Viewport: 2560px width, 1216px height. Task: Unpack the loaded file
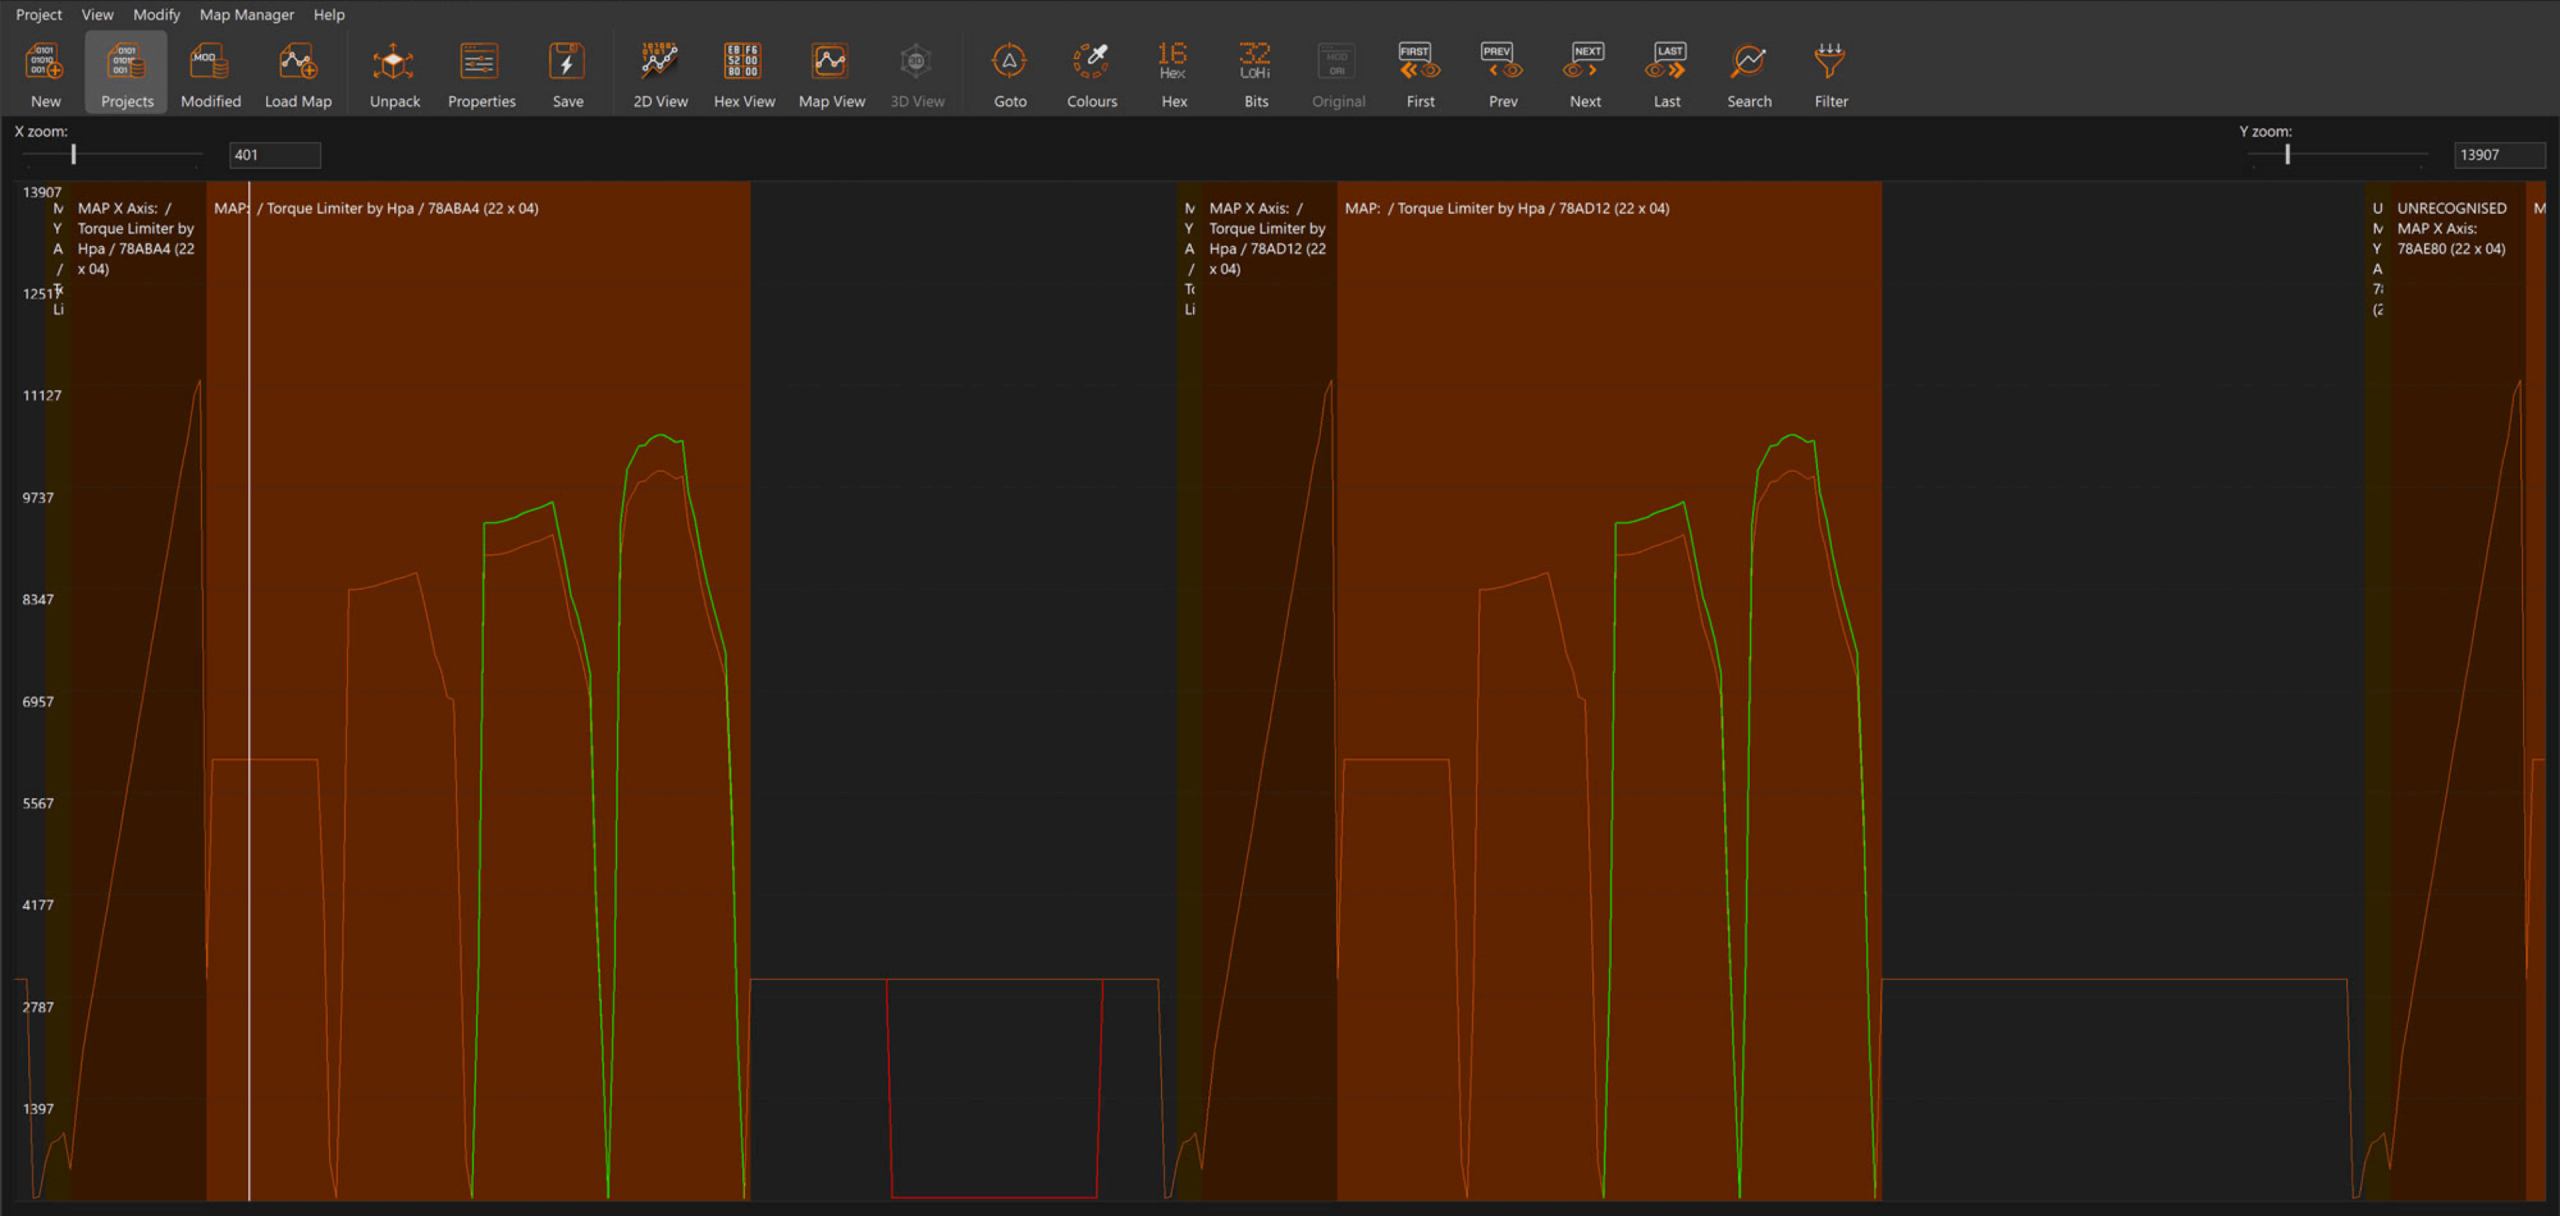point(394,70)
